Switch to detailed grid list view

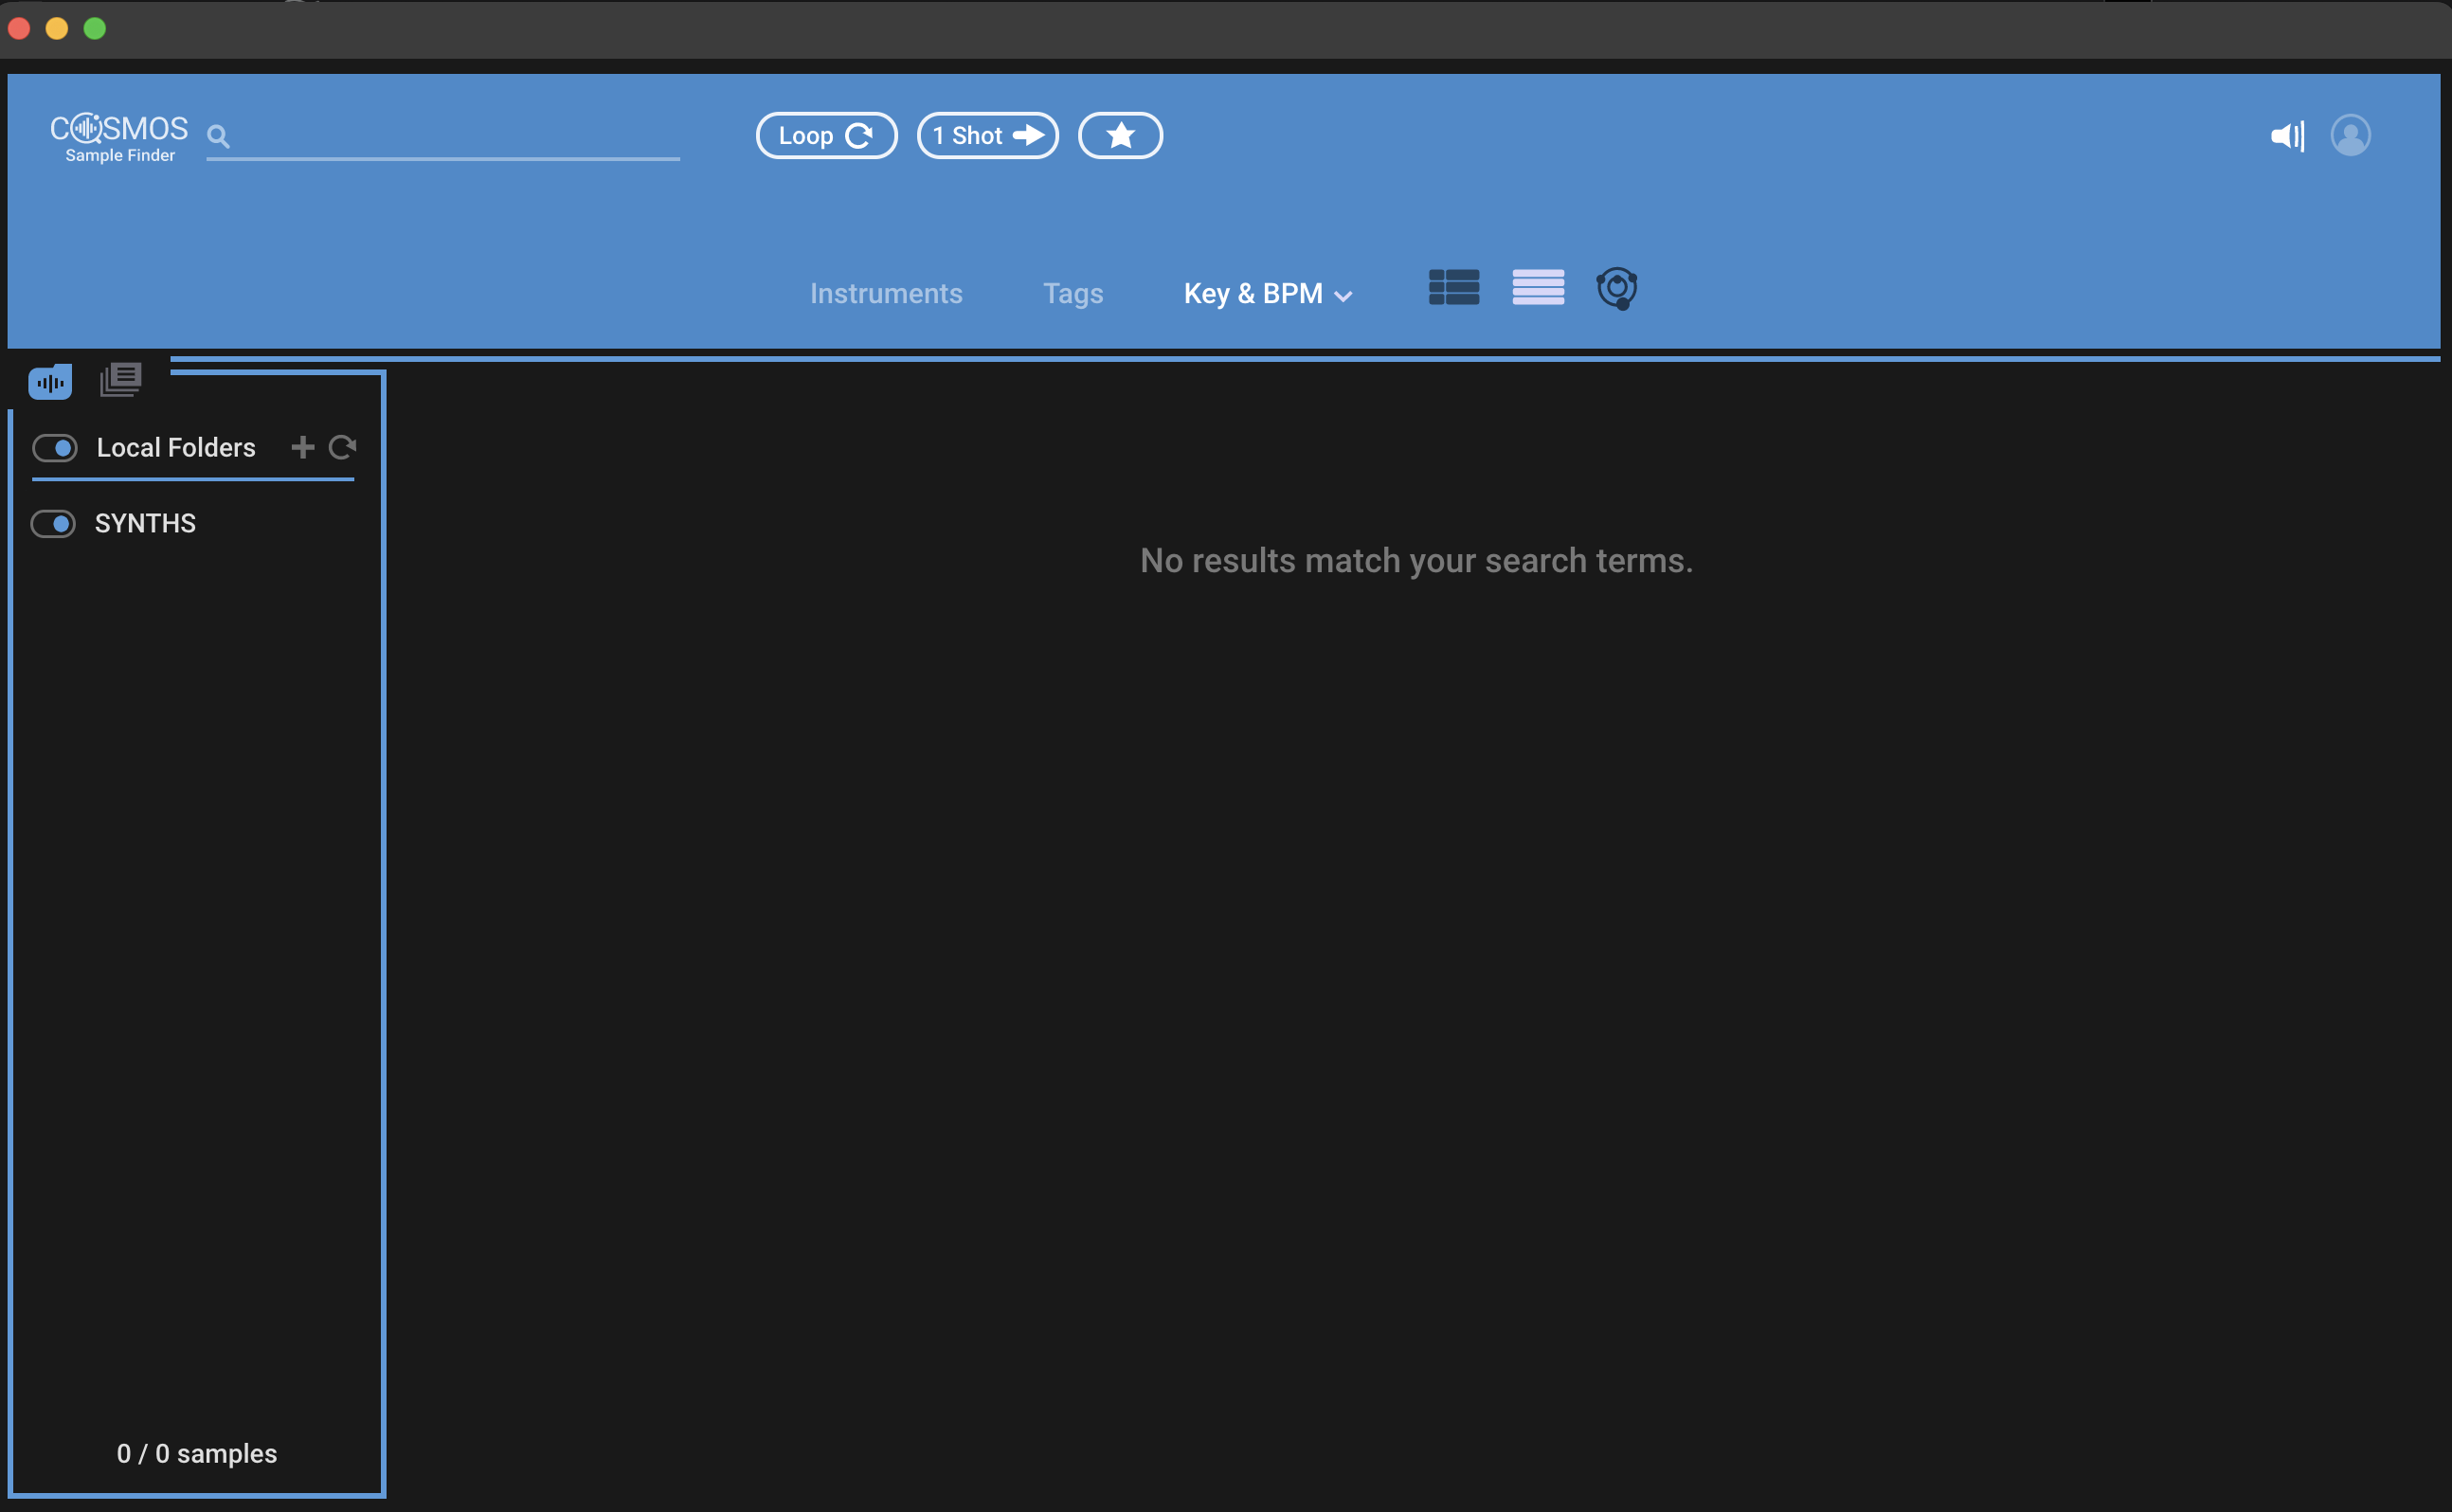1453,288
